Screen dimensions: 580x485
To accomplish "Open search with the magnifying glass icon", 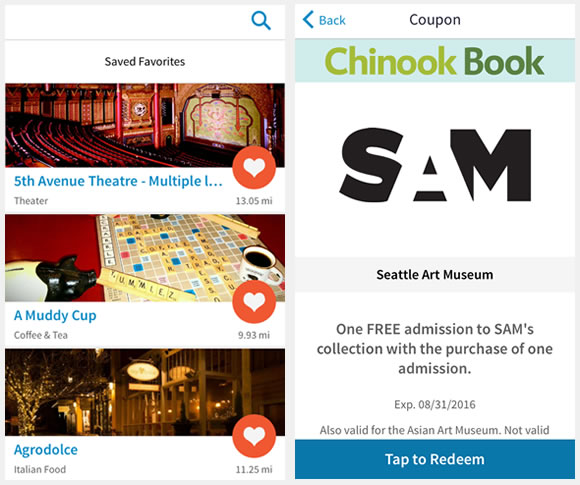I will click(x=261, y=20).
